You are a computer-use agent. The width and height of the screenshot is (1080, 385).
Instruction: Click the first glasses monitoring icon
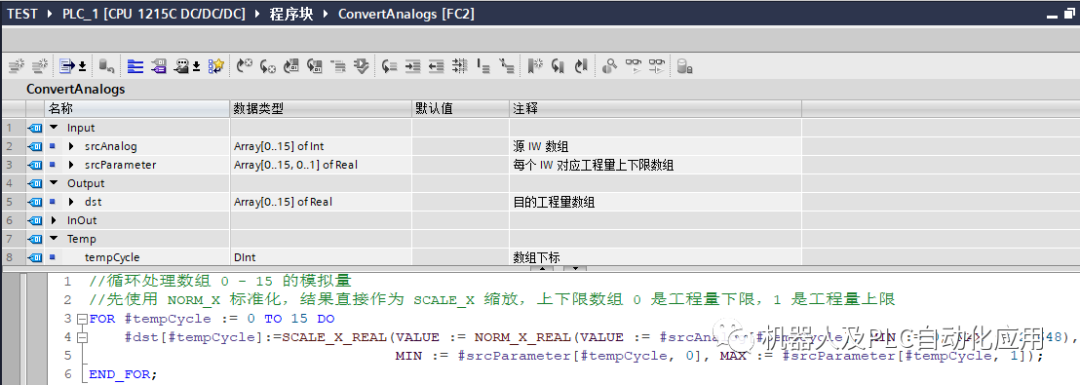[x=633, y=65]
